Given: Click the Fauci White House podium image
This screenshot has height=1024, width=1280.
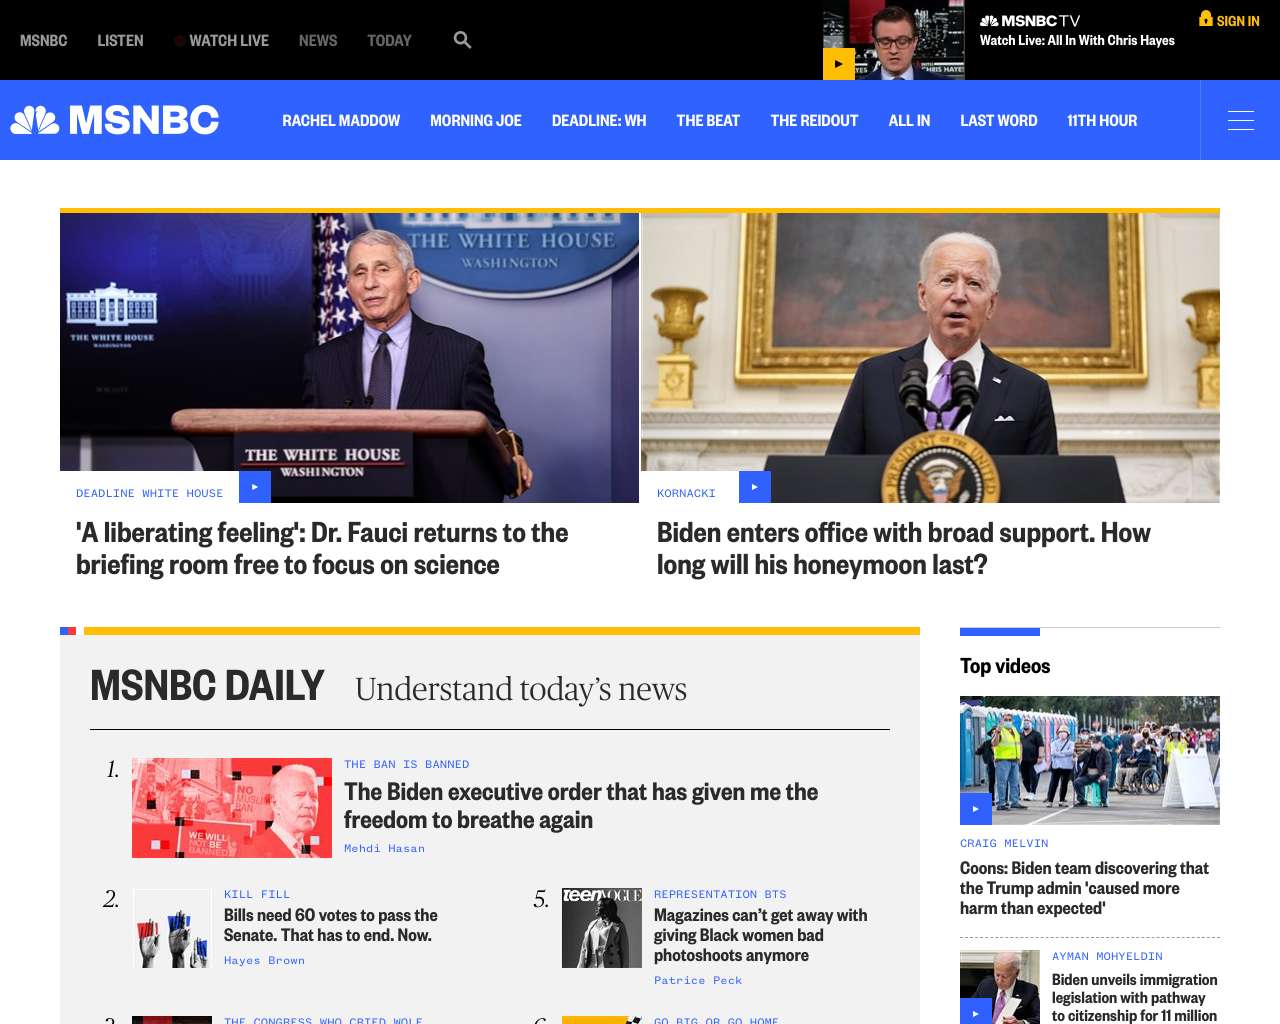Looking at the screenshot, I should (349, 358).
